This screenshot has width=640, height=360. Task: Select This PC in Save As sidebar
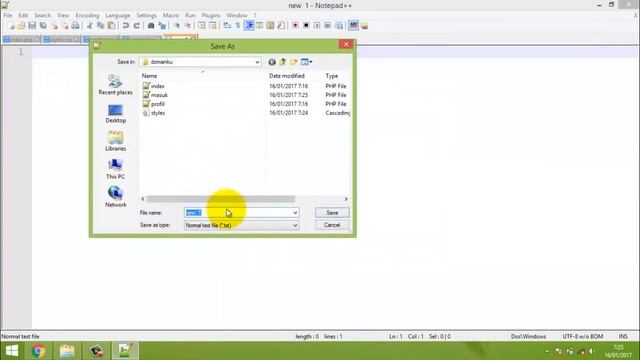(x=116, y=169)
